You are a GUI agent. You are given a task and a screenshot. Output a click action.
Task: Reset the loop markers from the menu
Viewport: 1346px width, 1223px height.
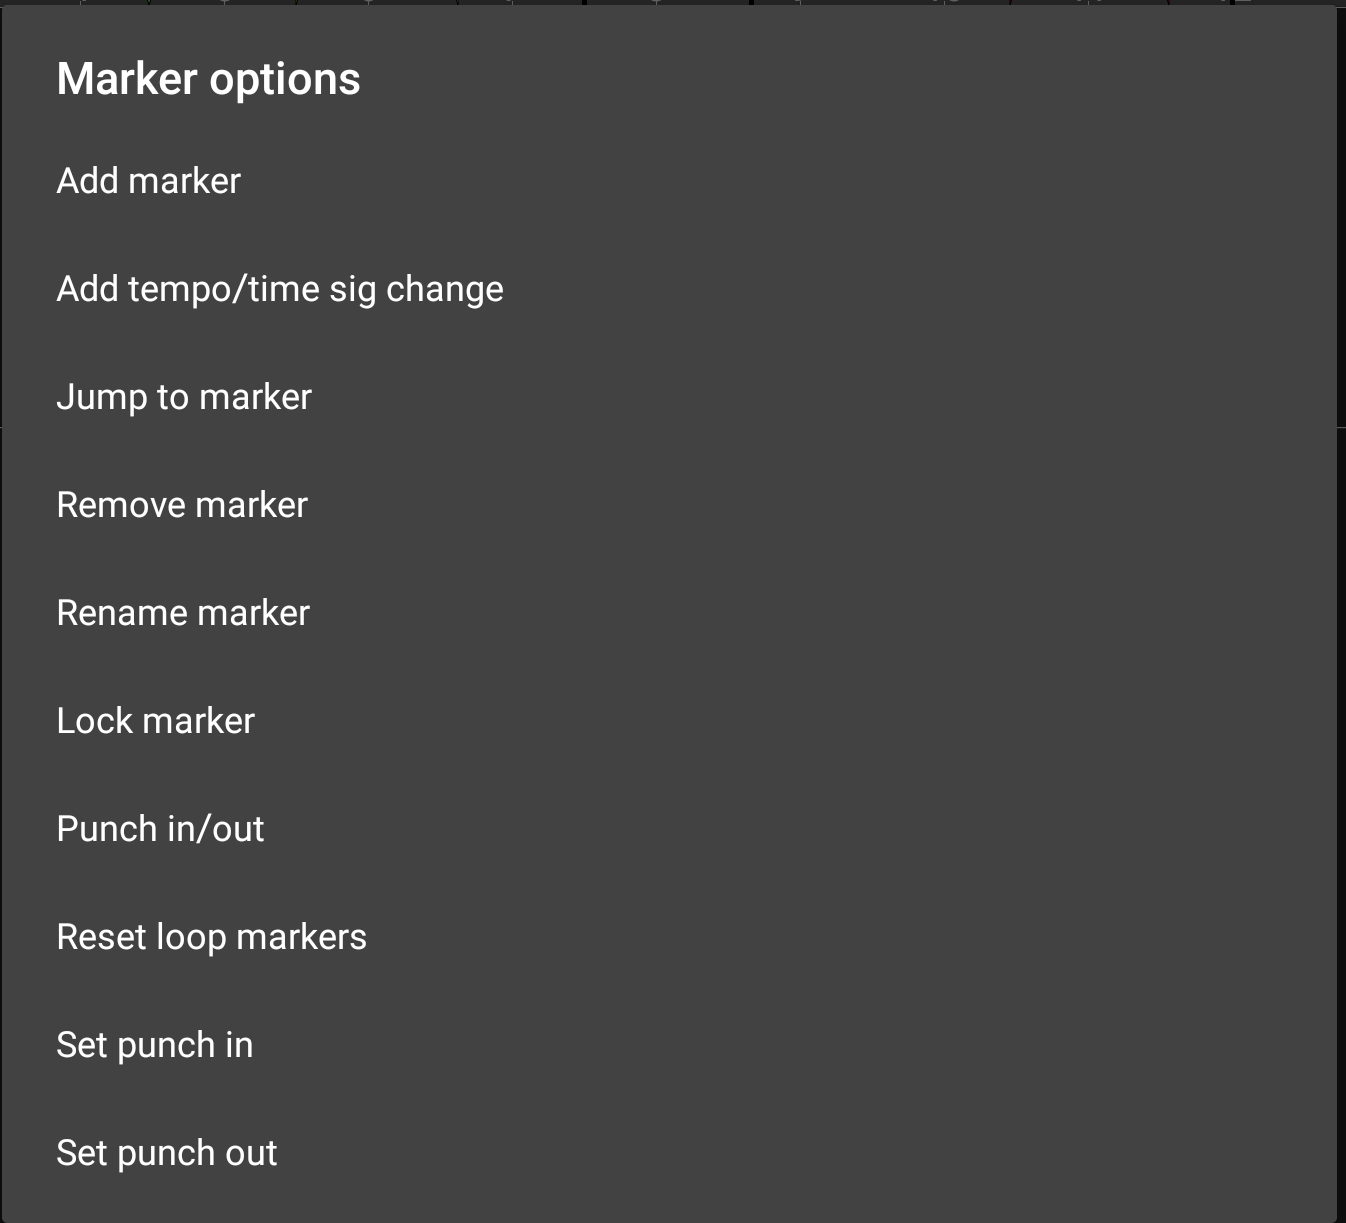[x=212, y=937]
